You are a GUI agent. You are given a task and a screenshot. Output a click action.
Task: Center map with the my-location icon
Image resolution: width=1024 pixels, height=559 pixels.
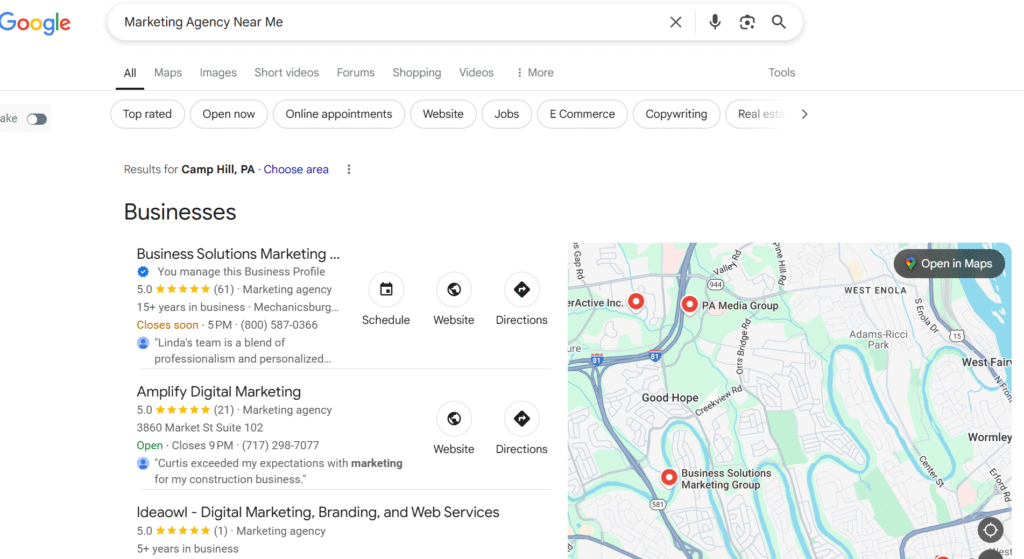(x=990, y=530)
